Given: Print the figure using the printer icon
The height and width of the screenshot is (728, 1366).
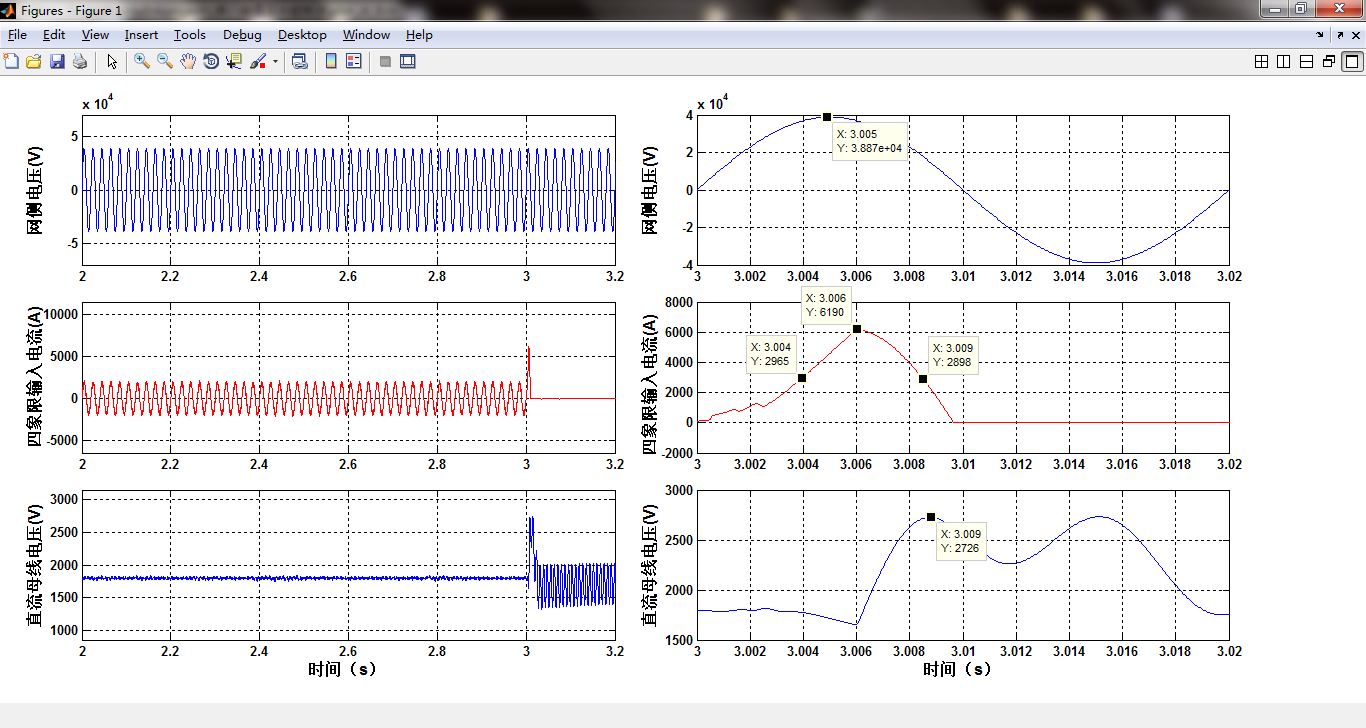Looking at the screenshot, I should pyautogui.click(x=80, y=61).
